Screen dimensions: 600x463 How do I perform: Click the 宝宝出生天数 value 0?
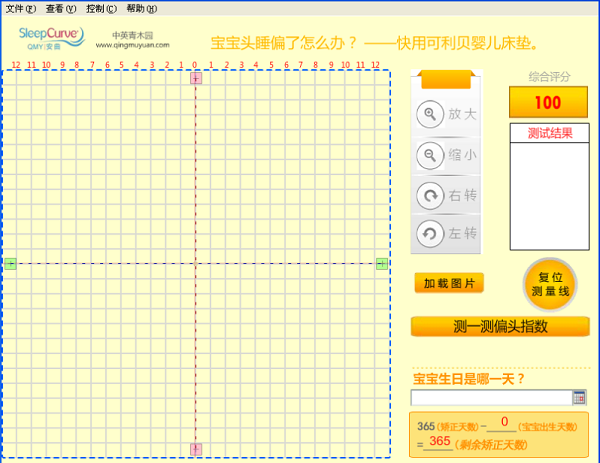pos(504,422)
